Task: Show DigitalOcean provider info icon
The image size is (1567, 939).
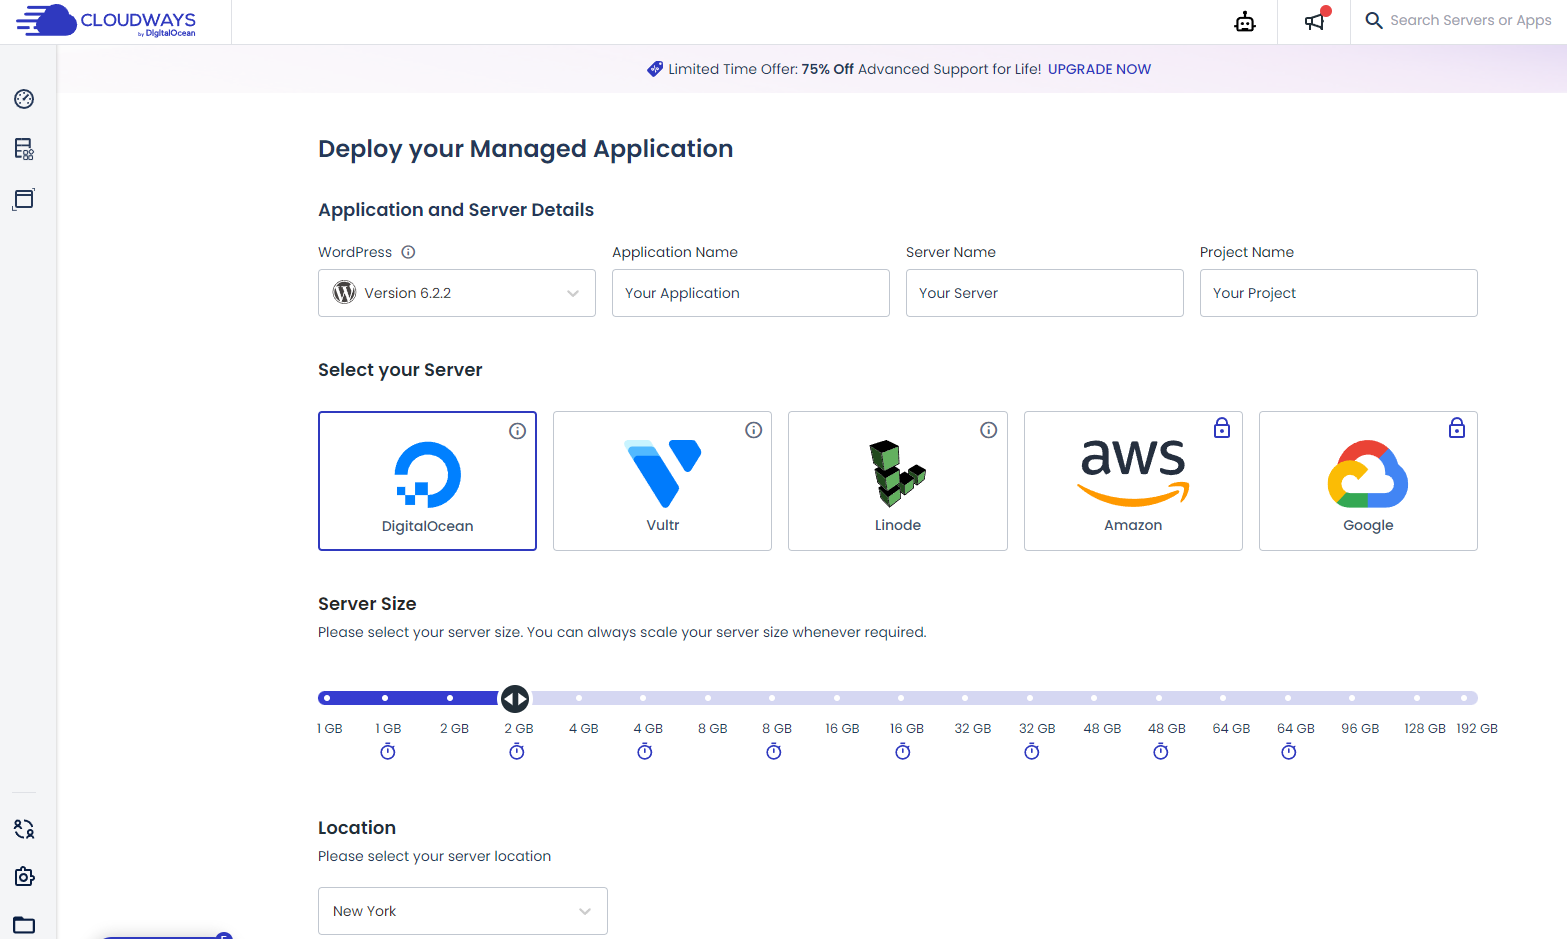Action: [517, 431]
